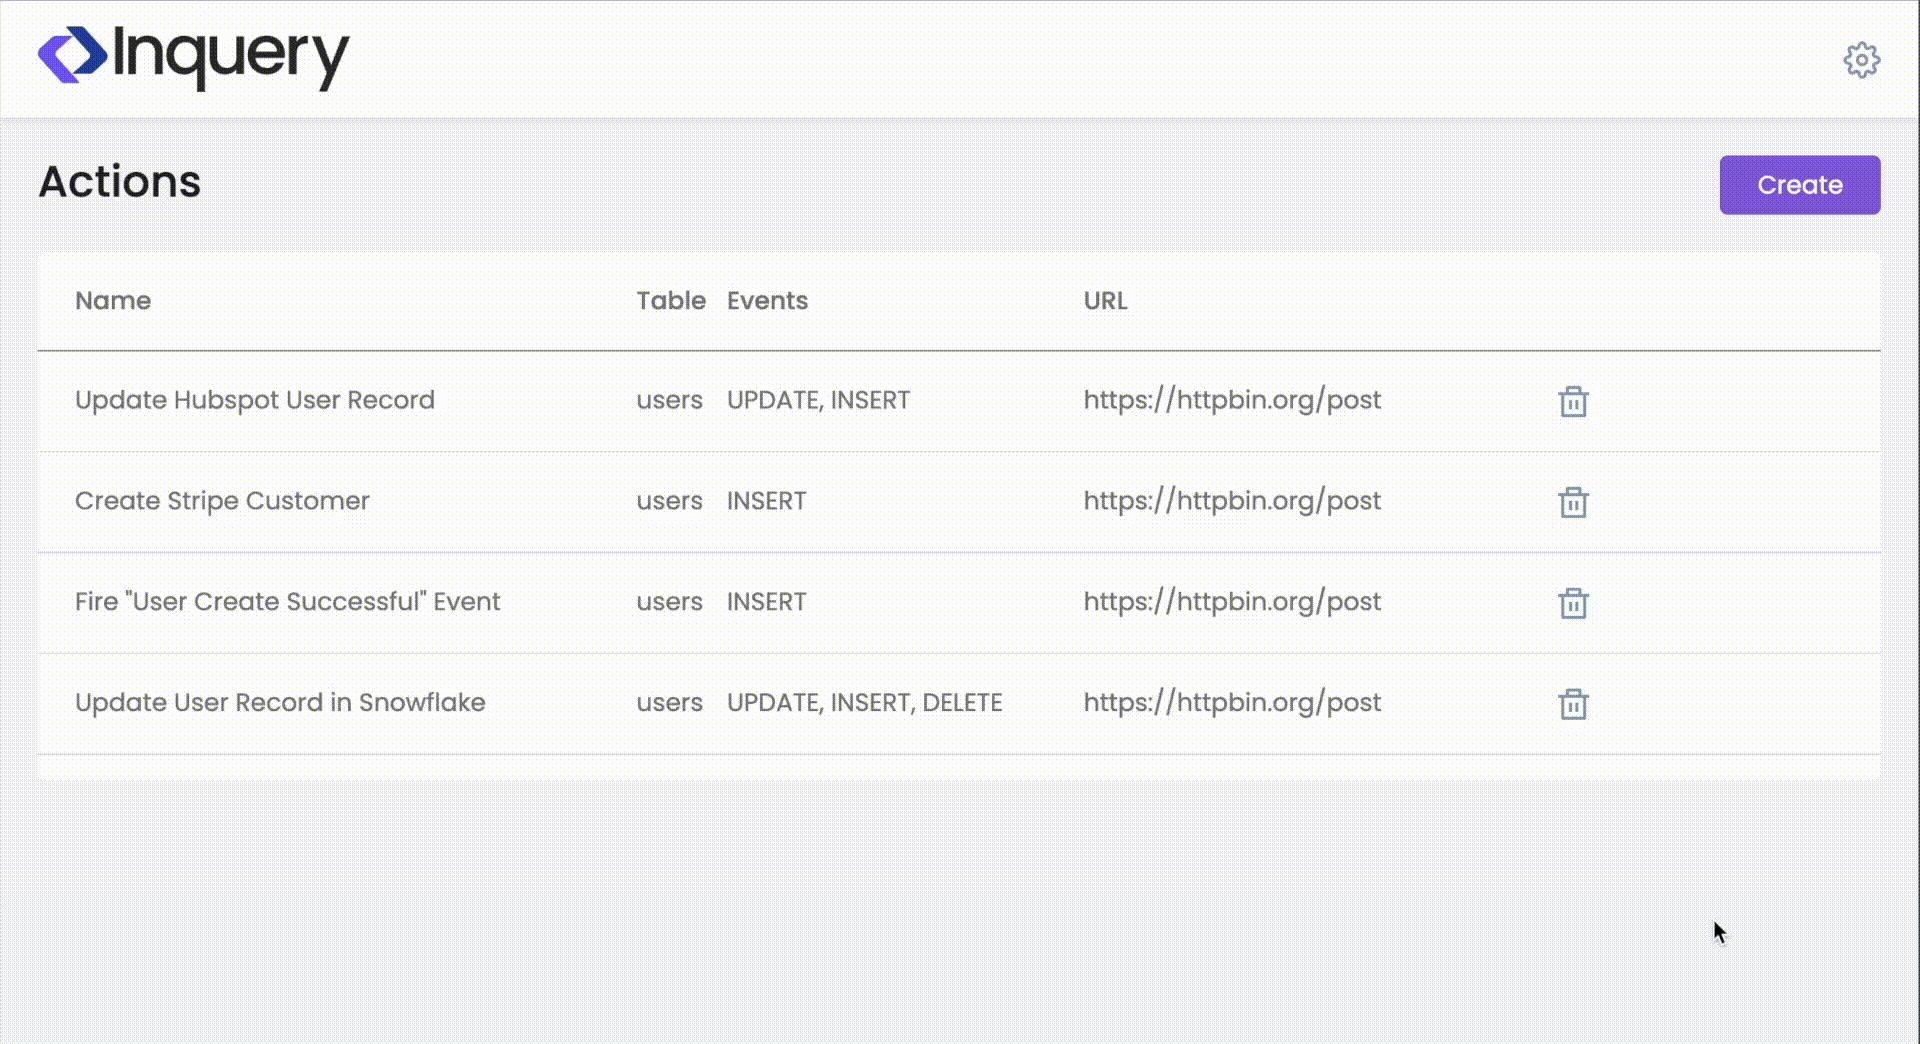The height and width of the screenshot is (1044, 1920).
Task: Delete the Update User Record in Snowflake action
Action: [x=1573, y=704]
